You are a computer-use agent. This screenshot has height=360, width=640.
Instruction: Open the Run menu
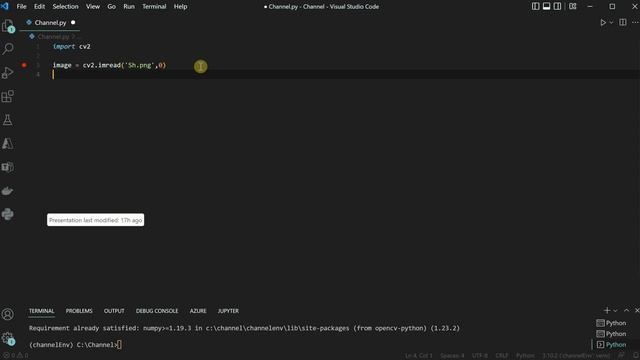click(x=129, y=7)
